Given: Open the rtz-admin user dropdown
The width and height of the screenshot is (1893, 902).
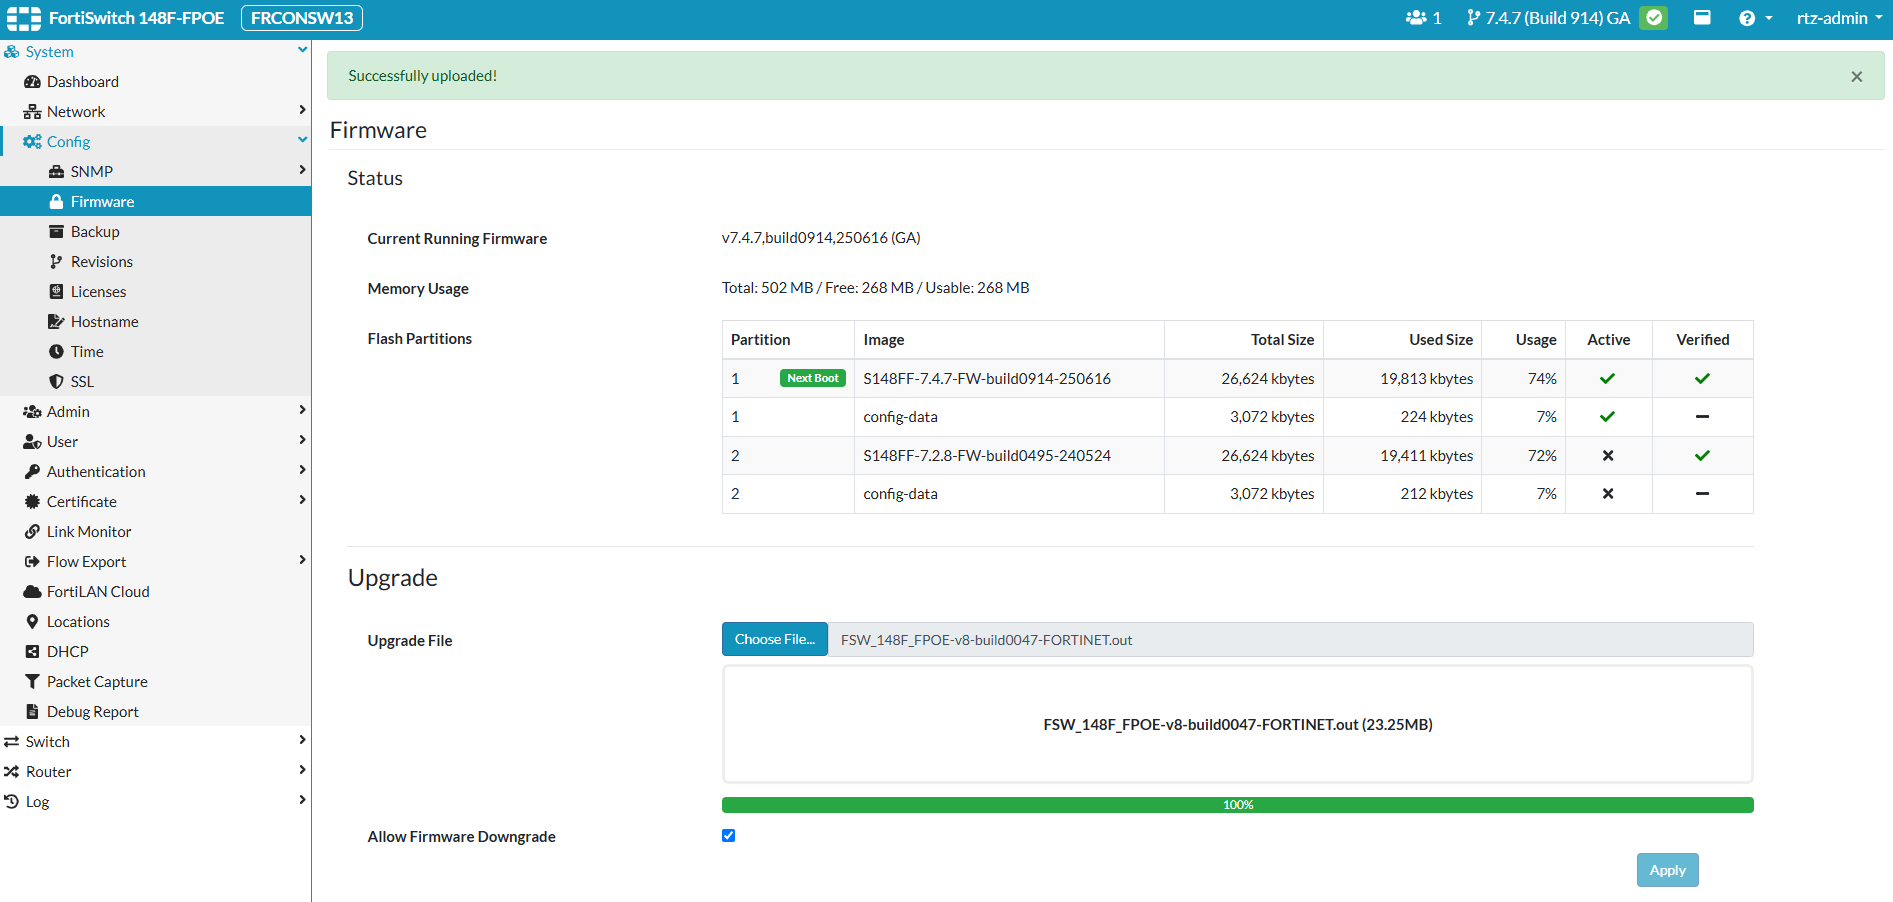Looking at the screenshot, I should (x=1839, y=18).
